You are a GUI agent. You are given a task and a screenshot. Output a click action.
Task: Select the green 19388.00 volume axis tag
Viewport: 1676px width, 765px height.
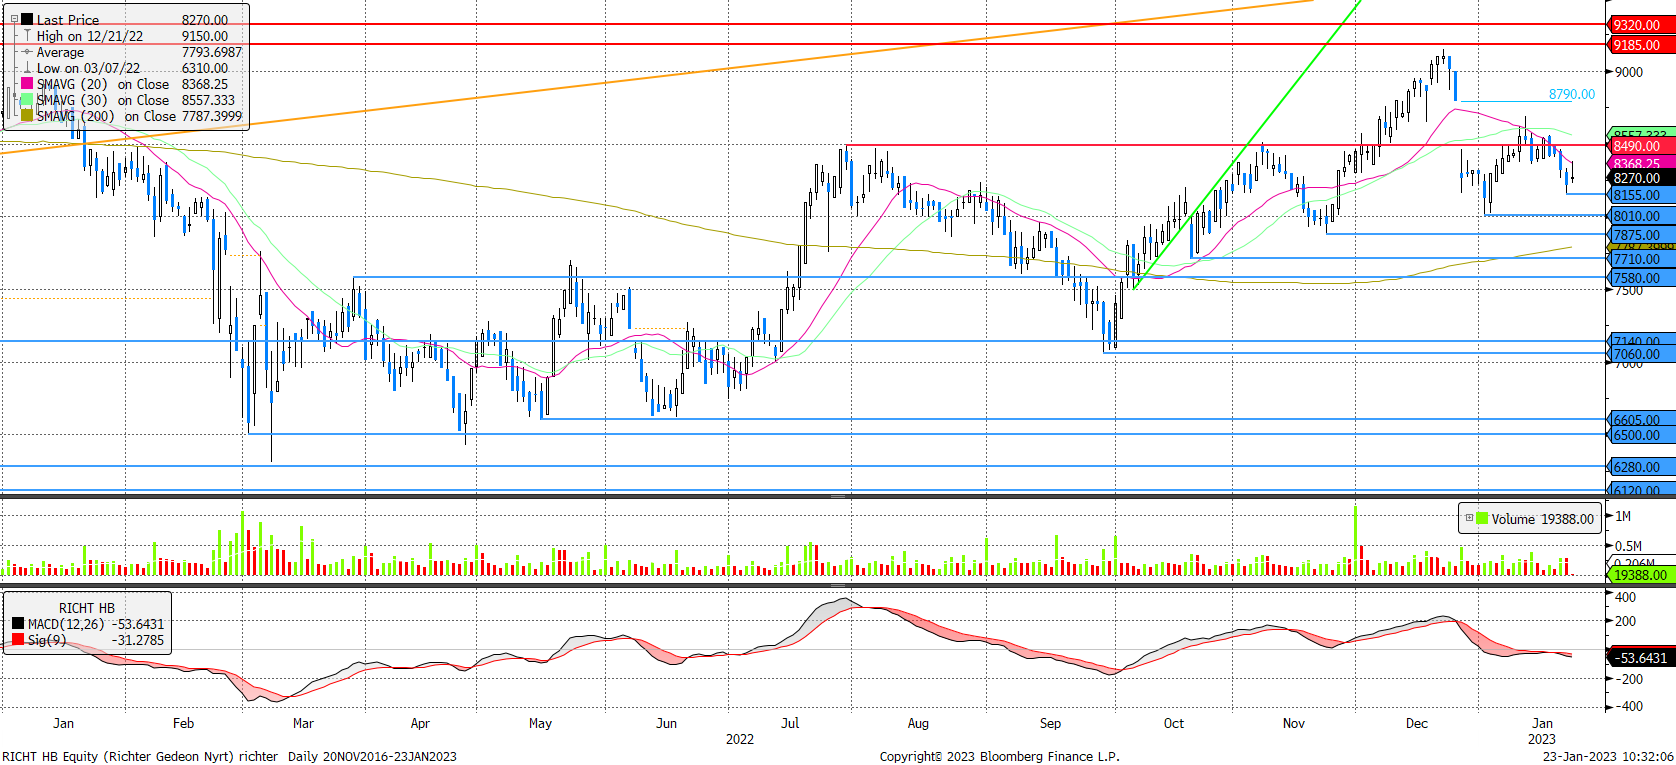1639,575
